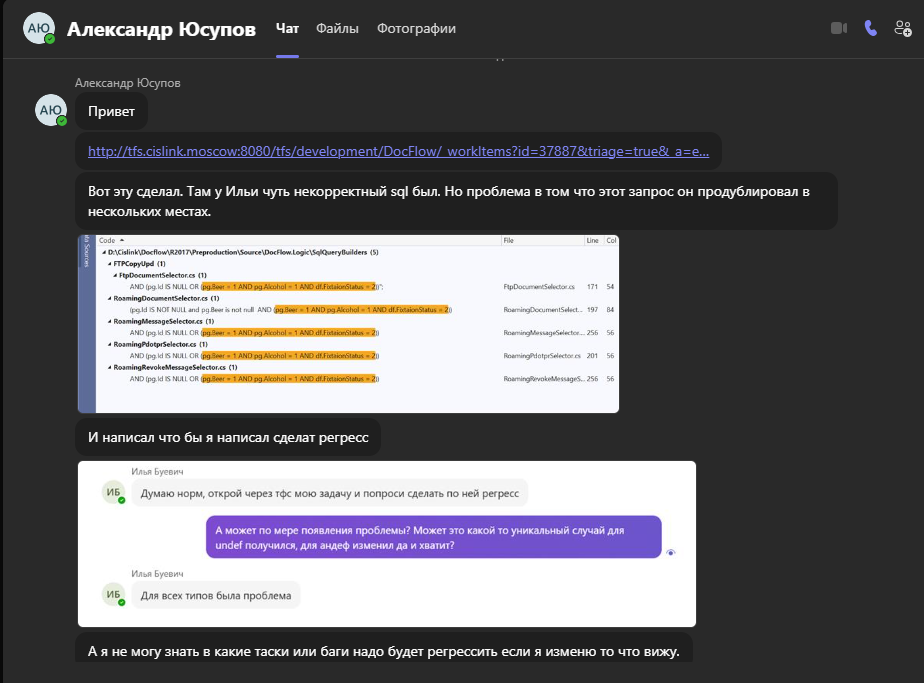Open the Илья Буевич conversation screenshot

tap(386, 544)
